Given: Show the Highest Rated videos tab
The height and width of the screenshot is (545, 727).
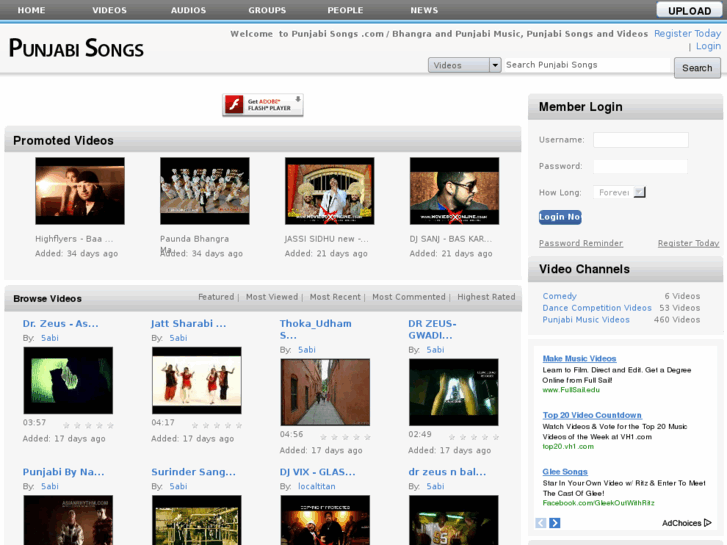Looking at the screenshot, I should tap(486, 297).
